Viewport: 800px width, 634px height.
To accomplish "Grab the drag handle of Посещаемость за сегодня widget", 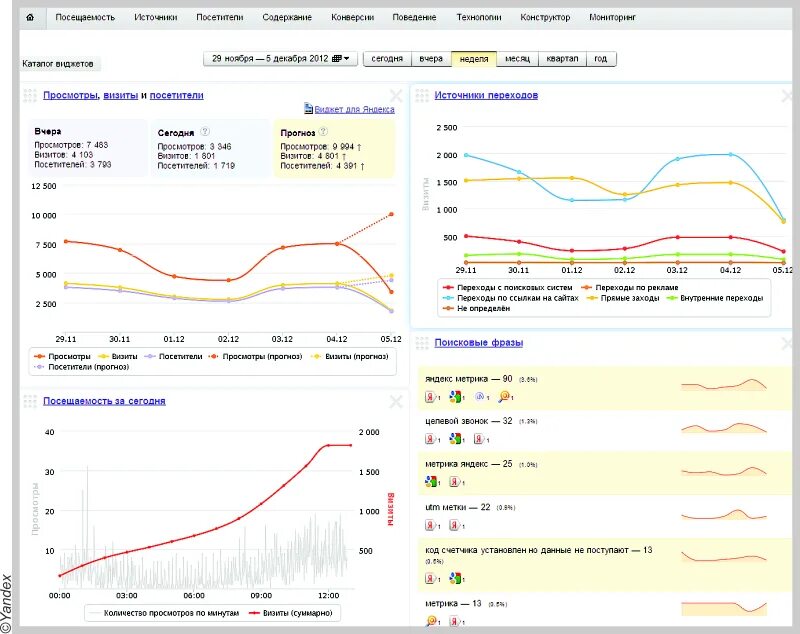I will [x=30, y=401].
